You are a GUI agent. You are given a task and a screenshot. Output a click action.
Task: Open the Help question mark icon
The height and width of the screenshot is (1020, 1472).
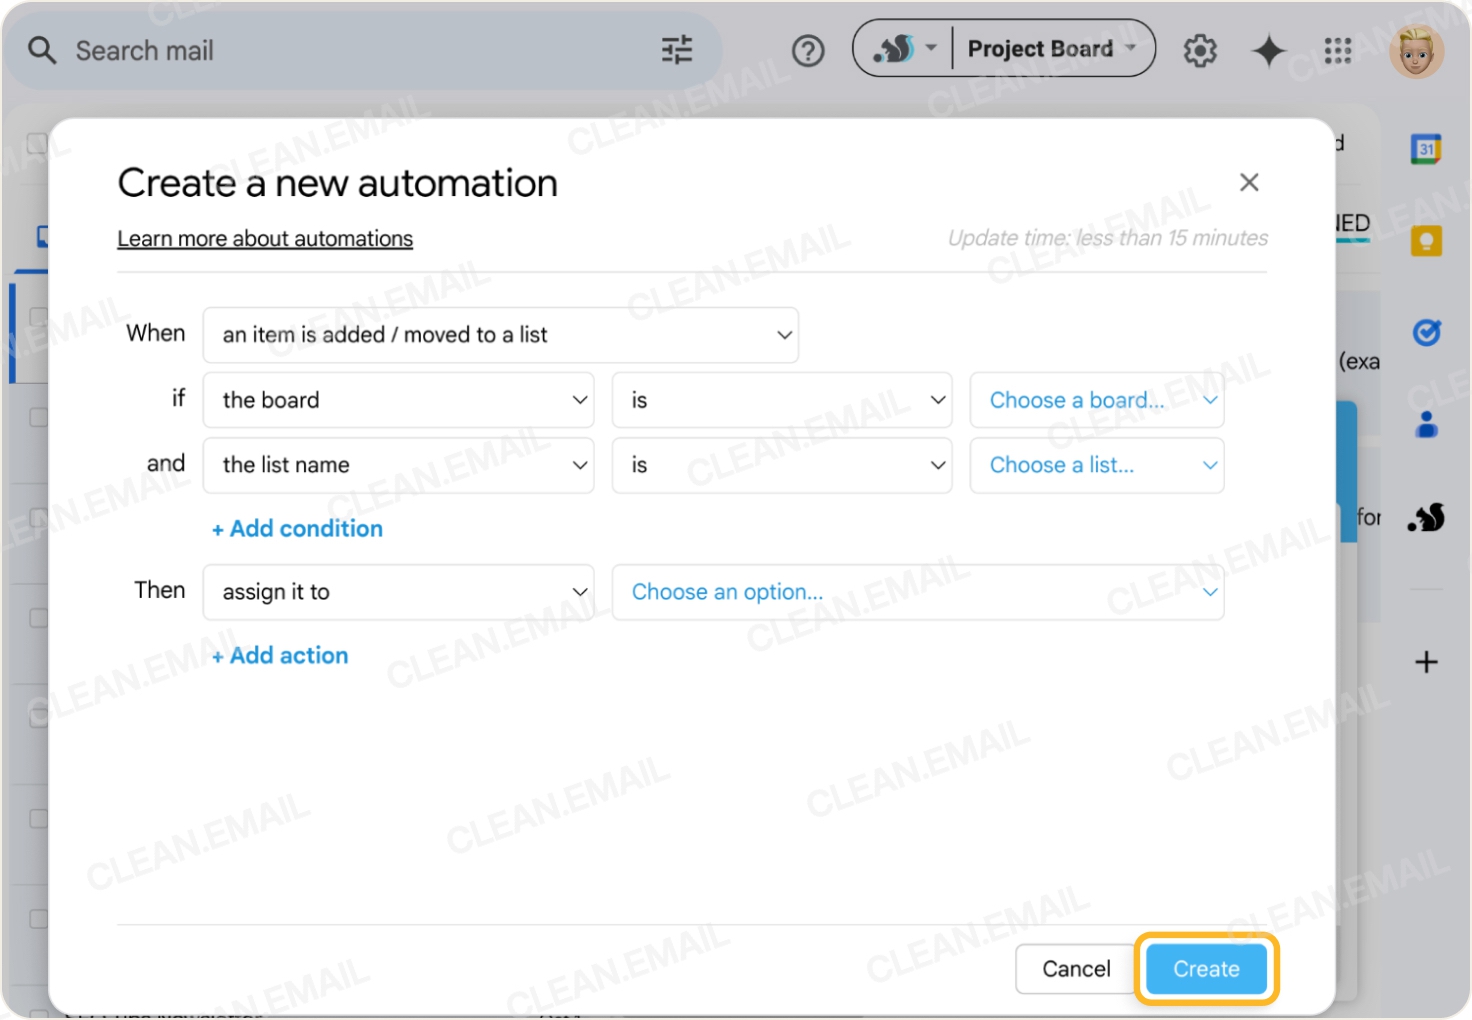coord(808,50)
